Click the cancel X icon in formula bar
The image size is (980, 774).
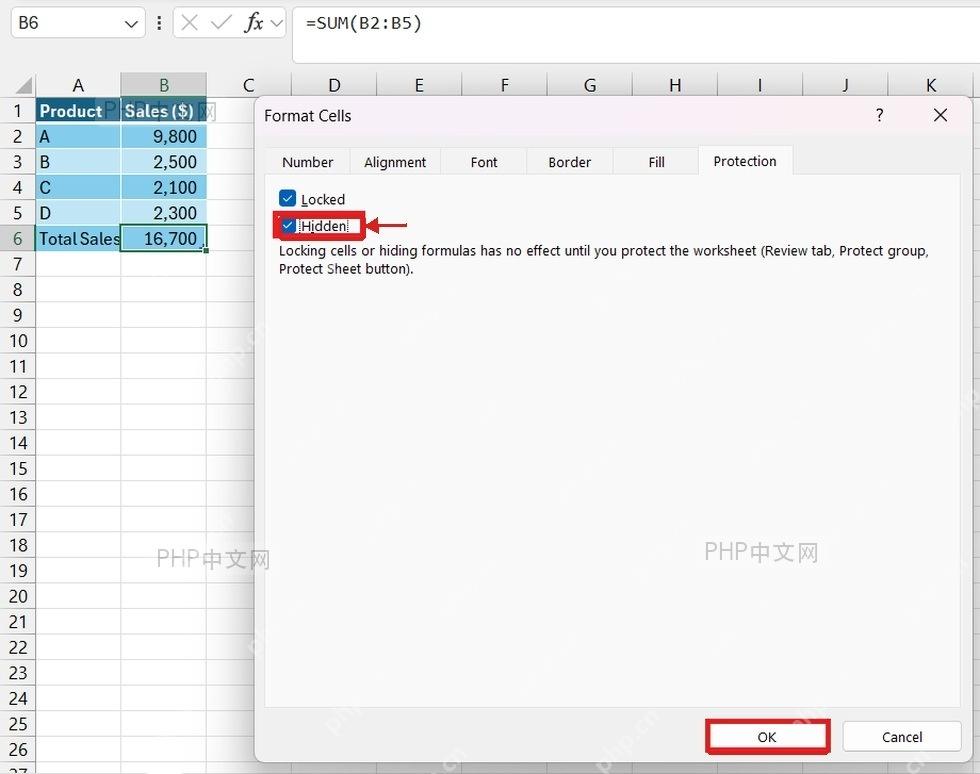(x=189, y=23)
